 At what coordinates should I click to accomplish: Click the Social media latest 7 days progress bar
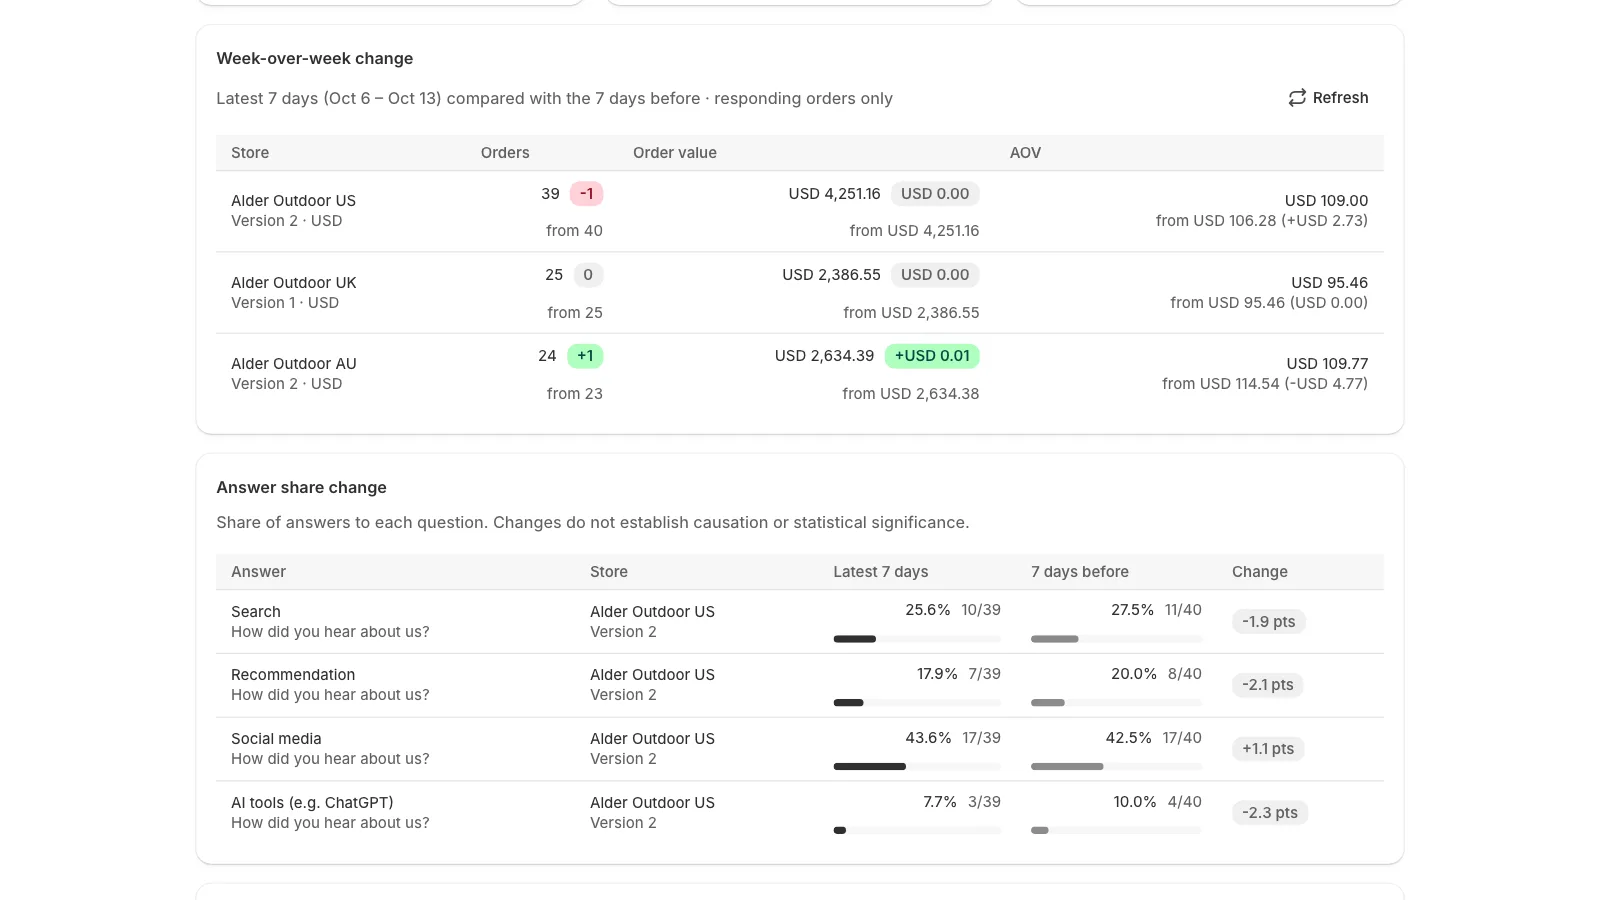917,767
